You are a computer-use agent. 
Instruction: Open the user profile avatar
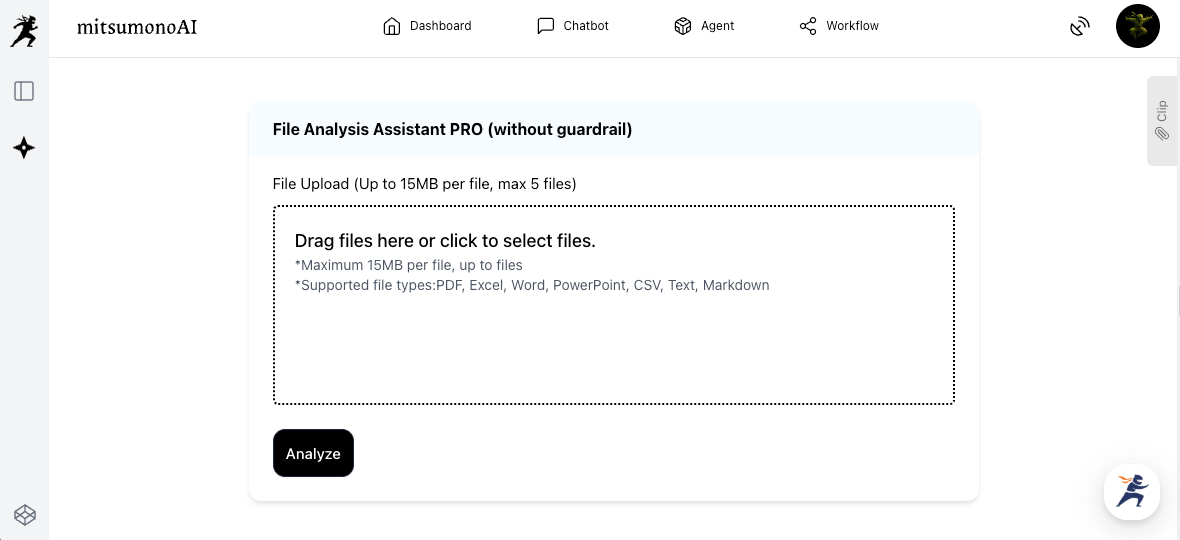tap(1137, 27)
